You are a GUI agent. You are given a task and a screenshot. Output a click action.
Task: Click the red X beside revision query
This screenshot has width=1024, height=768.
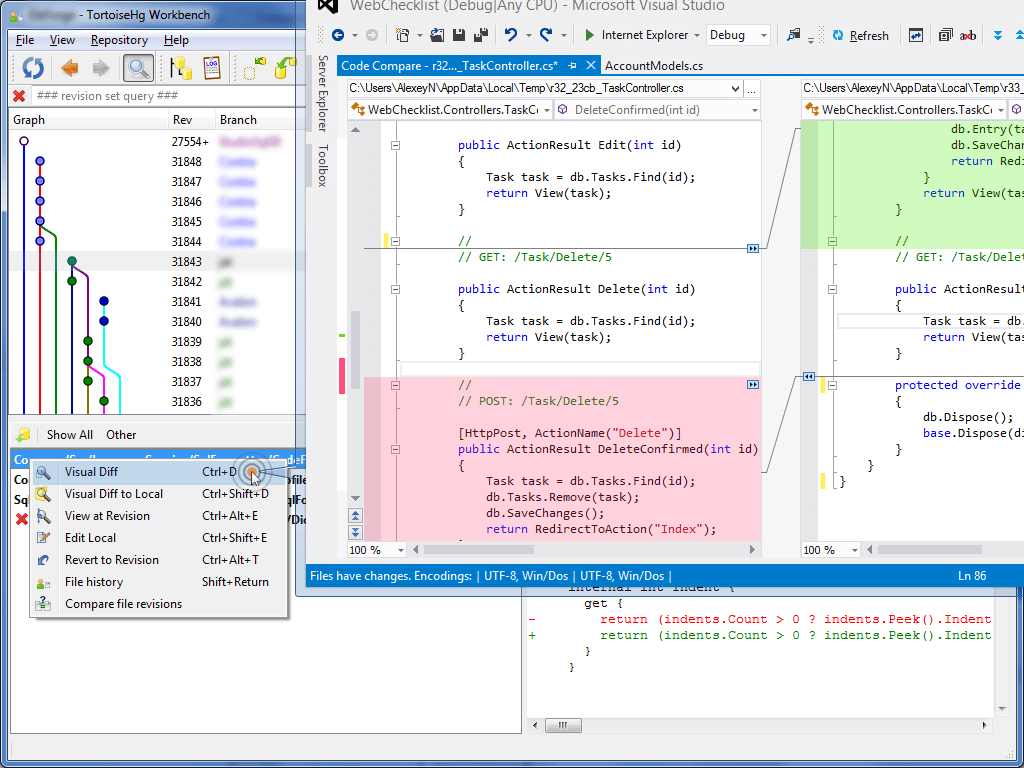coord(19,96)
